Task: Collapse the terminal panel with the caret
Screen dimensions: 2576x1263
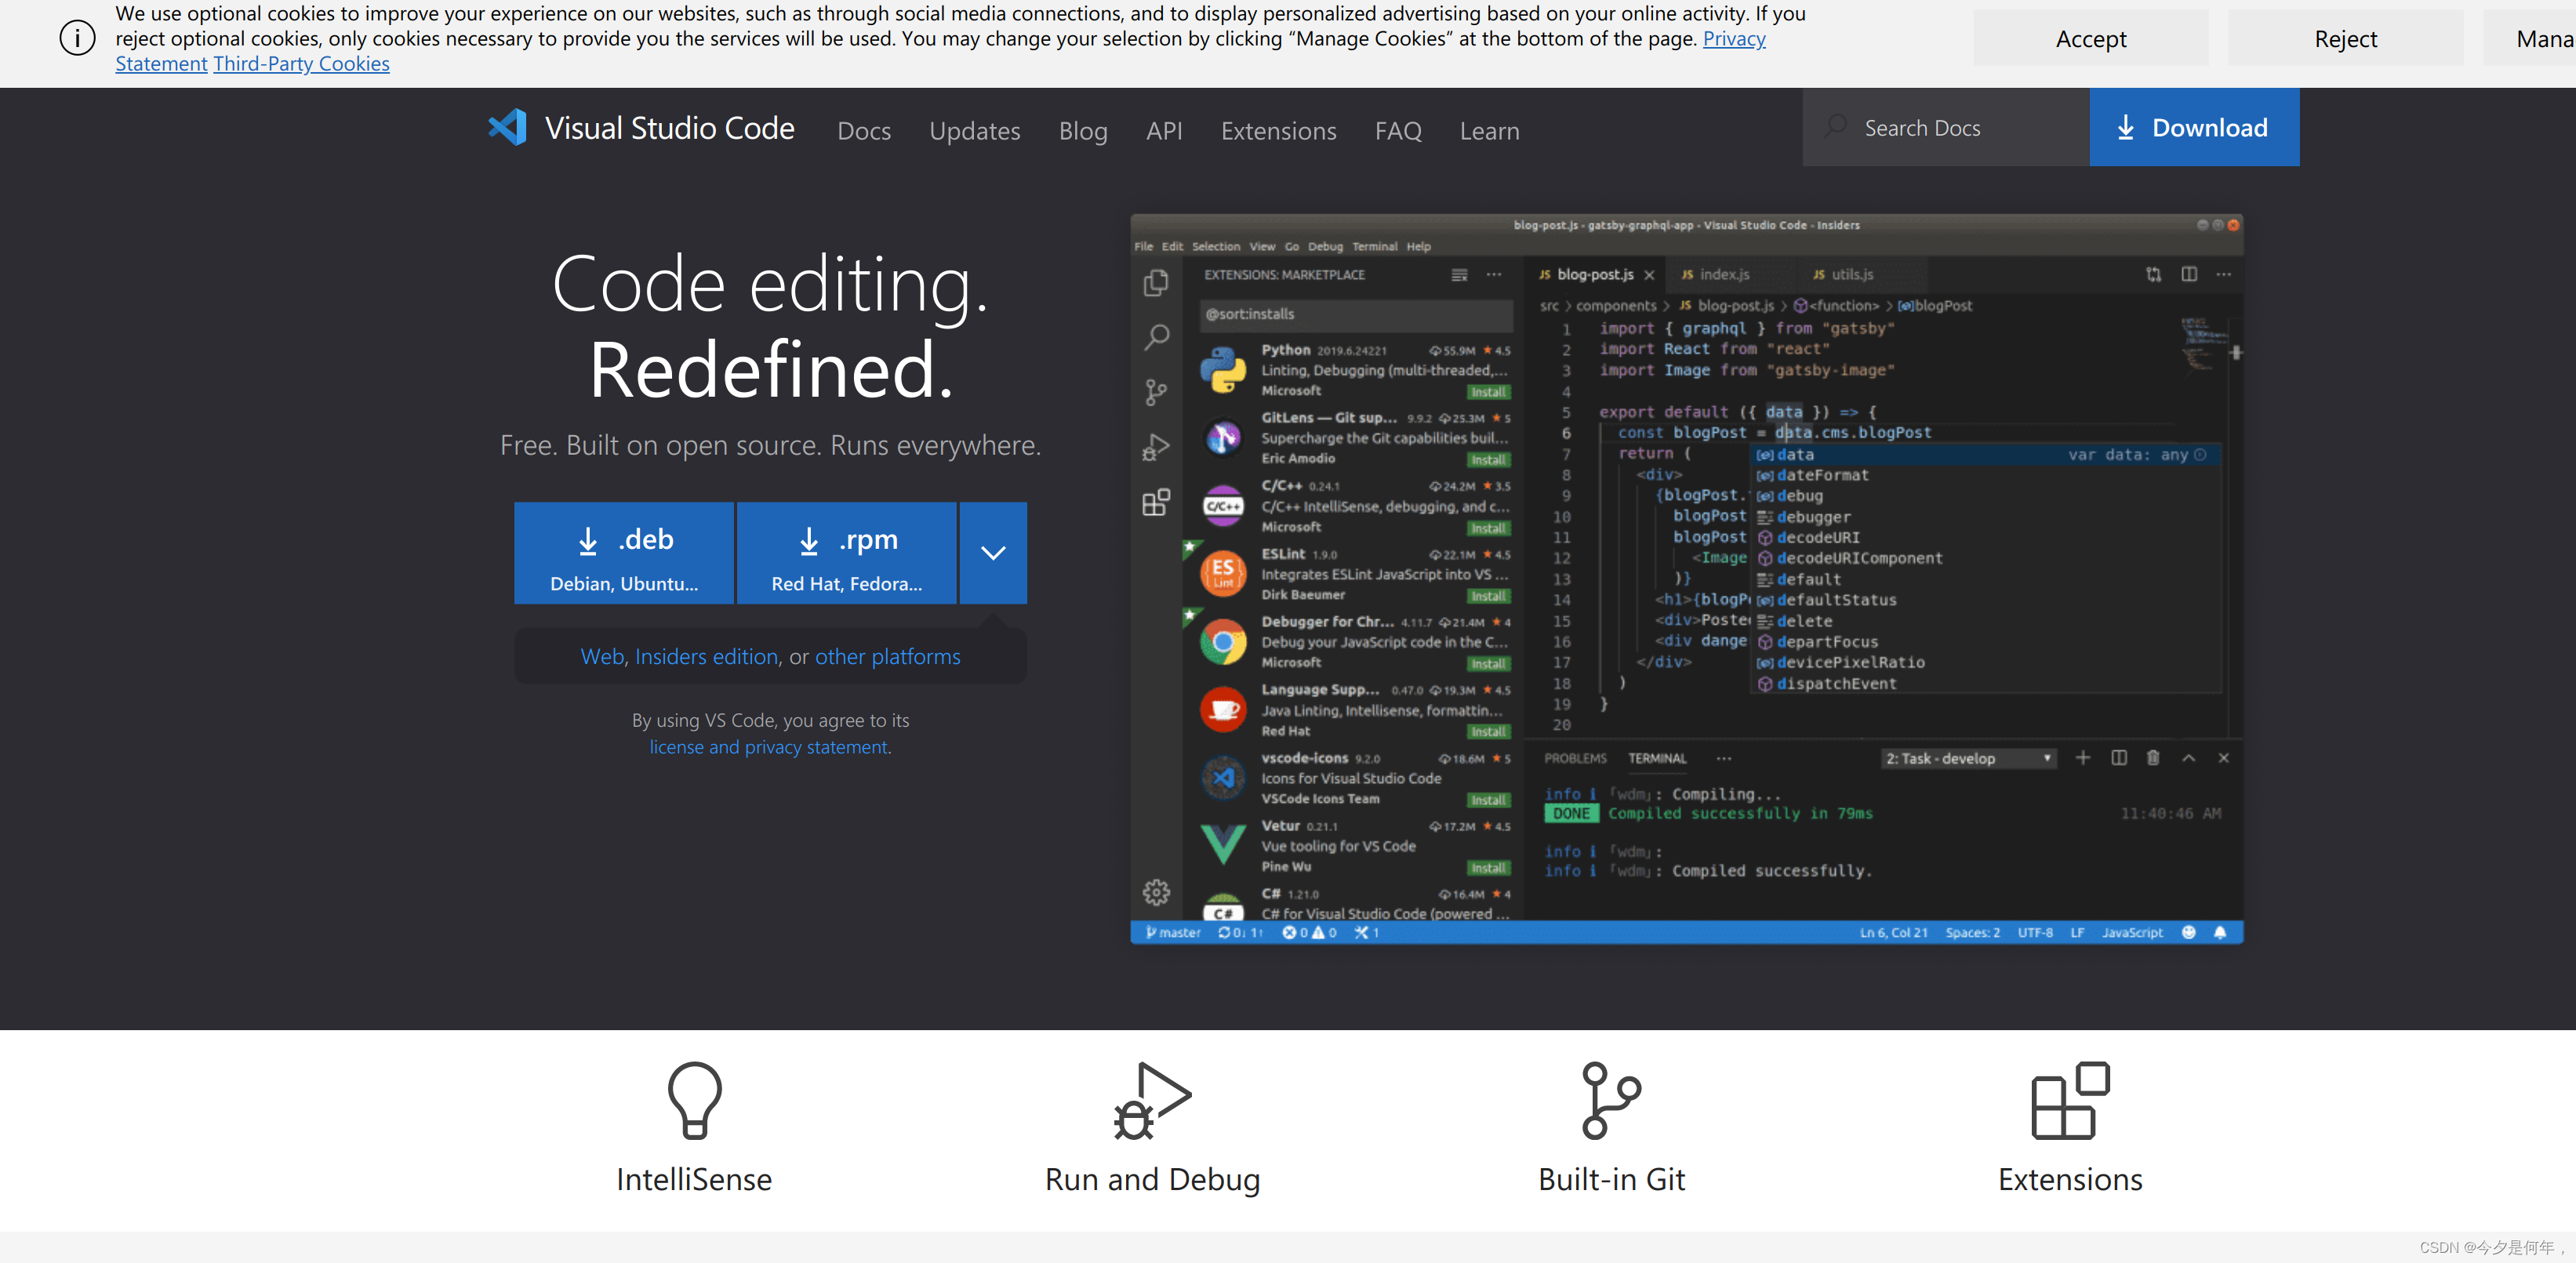Action: (2189, 758)
